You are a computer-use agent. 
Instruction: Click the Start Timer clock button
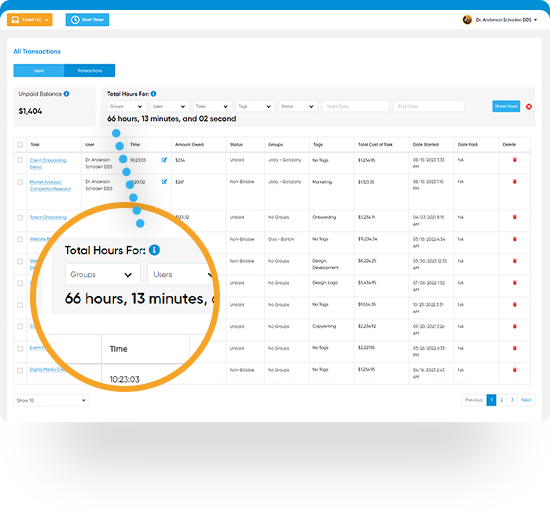click(x=87, y=20)
